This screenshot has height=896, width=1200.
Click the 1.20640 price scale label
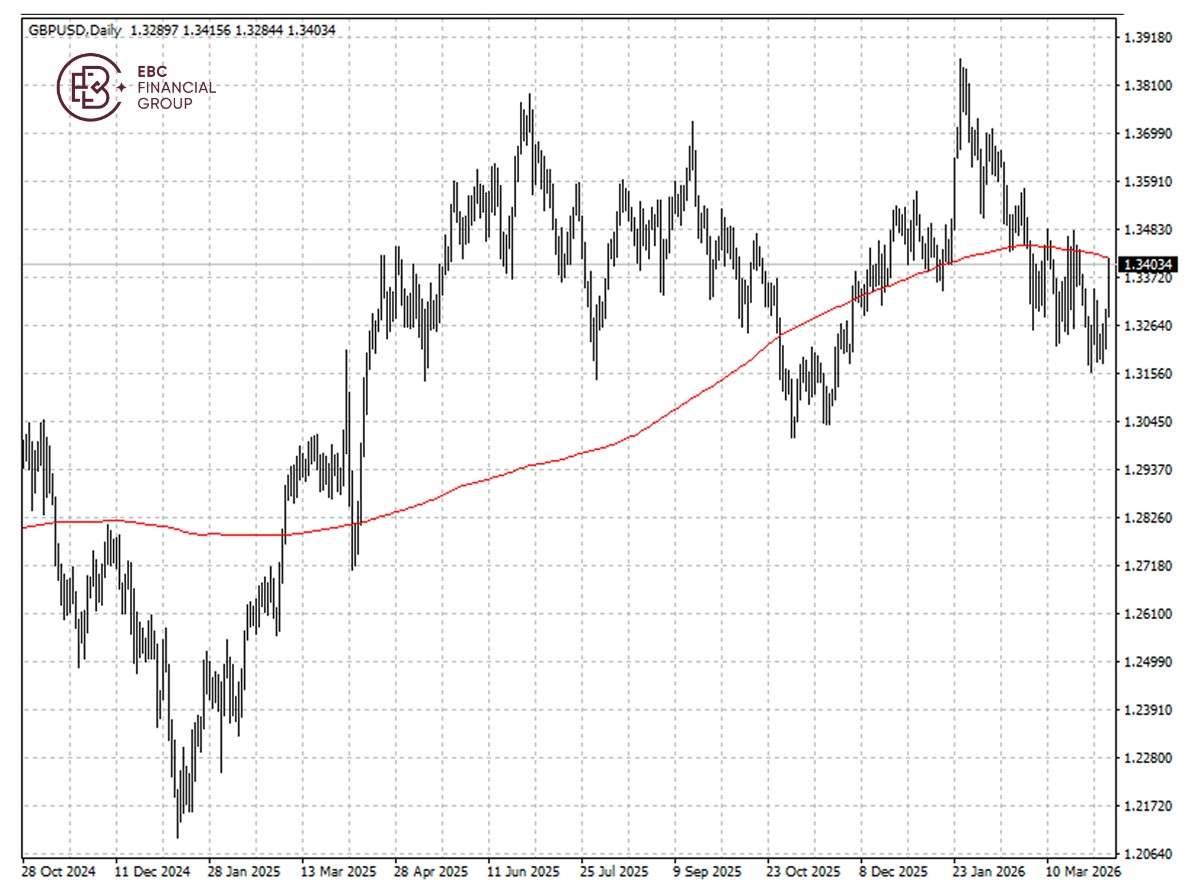coord(1148,852)
